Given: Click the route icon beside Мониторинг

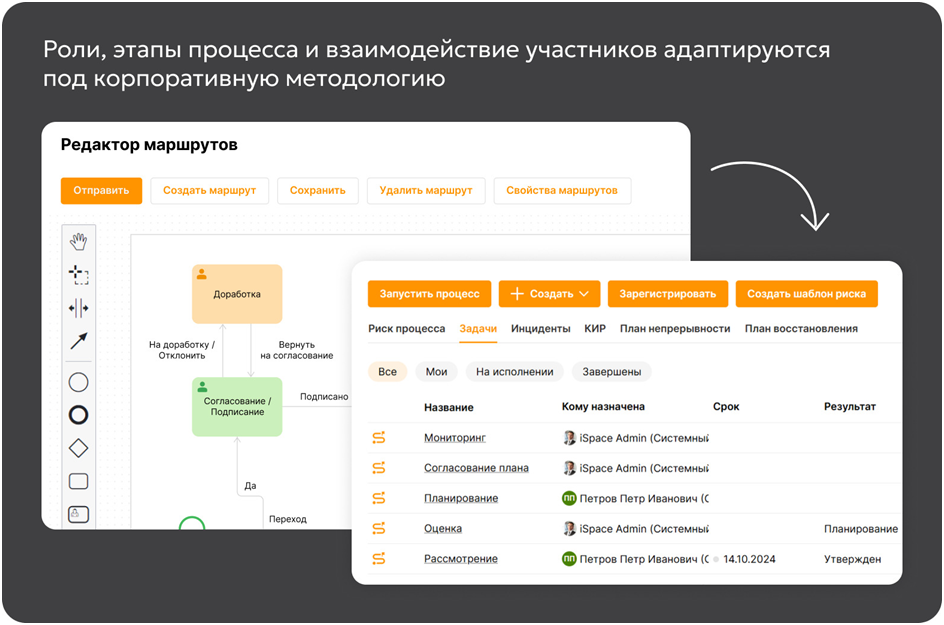Looking at the screenshot, I should [379, 438].
